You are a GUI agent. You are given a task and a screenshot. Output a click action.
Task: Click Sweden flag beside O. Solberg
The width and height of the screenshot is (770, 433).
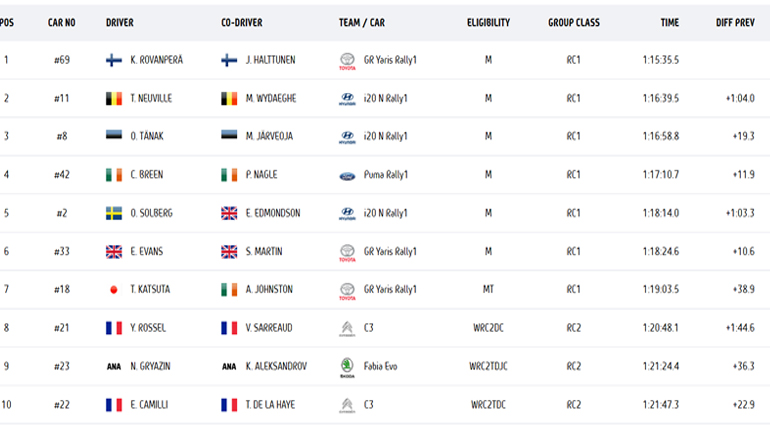pos(114,213)
